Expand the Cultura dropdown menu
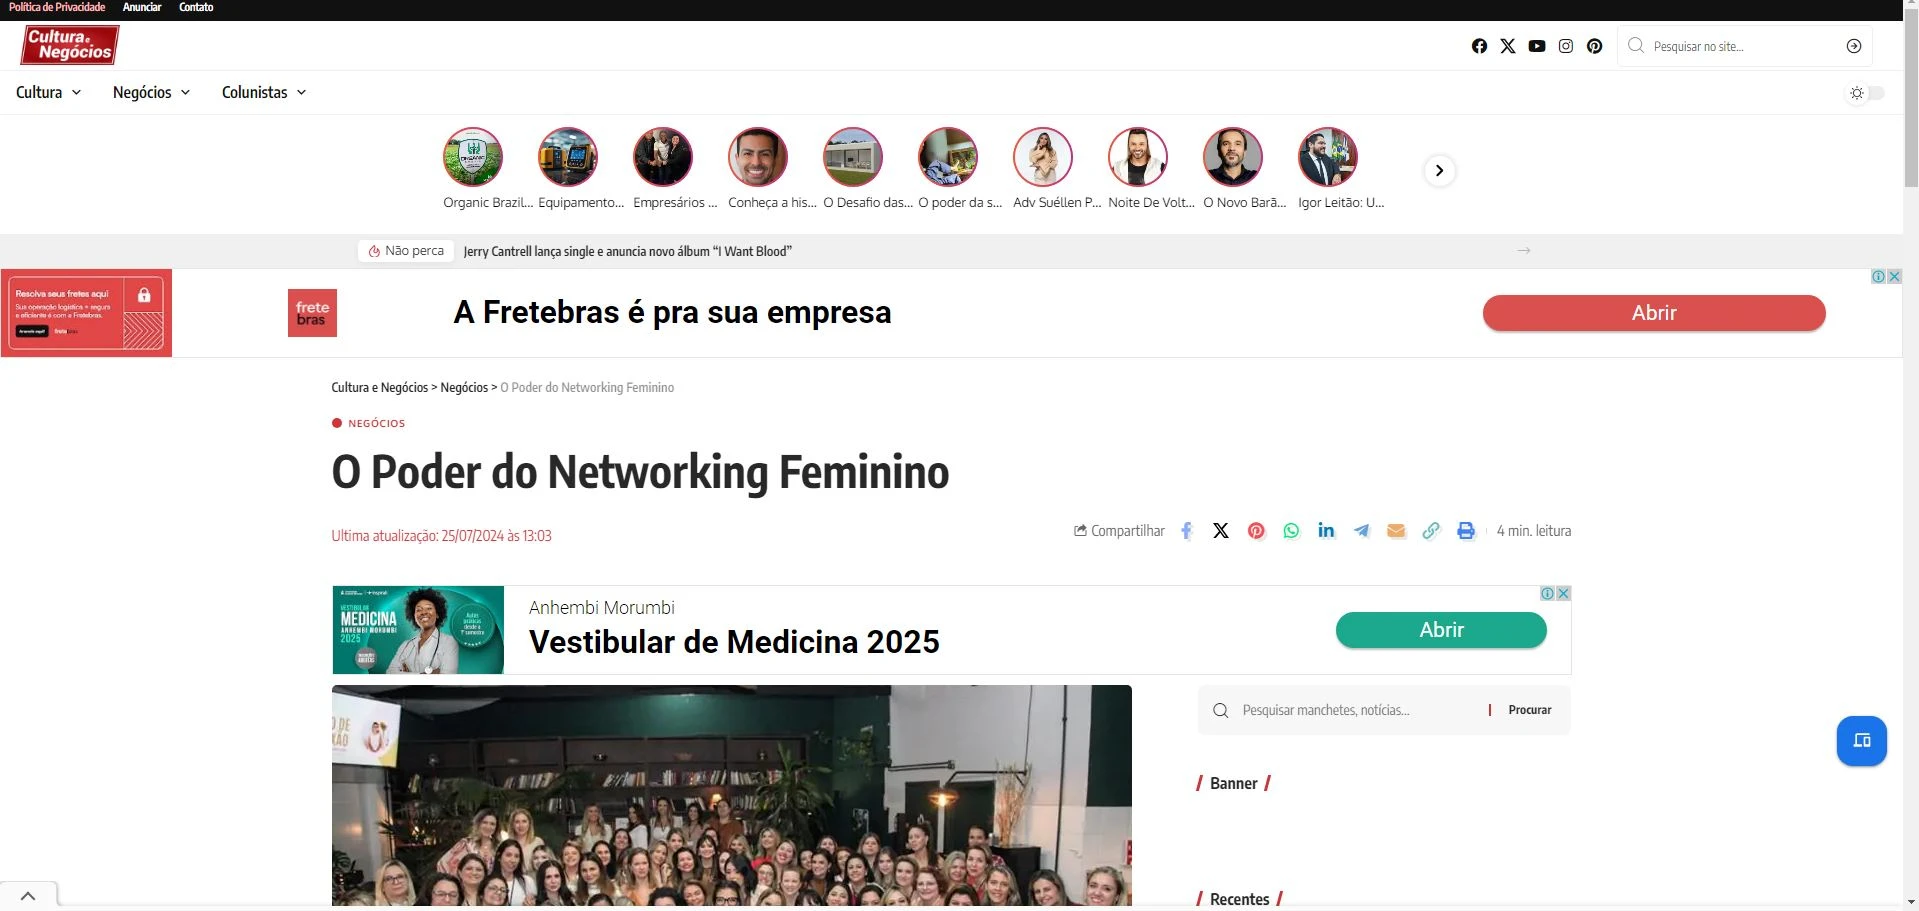Screen dimensions: 1919x911 (48, 92)
